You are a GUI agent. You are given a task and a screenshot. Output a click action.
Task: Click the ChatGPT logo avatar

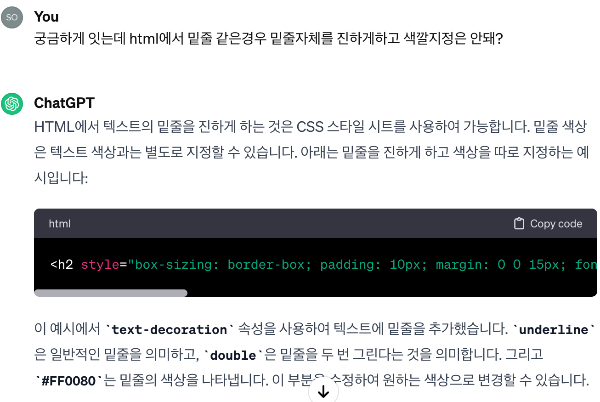(12, 104)
